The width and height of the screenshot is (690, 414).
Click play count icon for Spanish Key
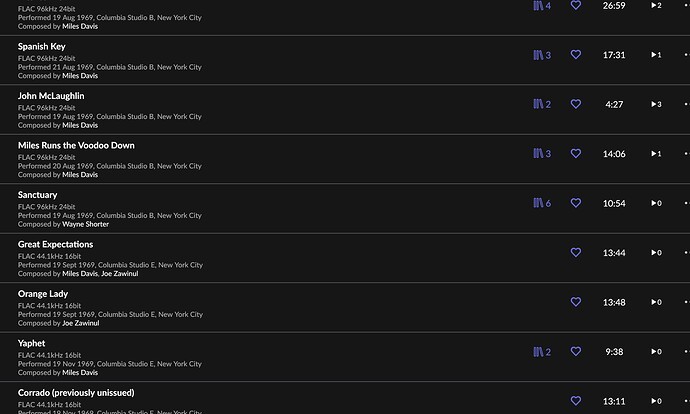click(656, 55)
